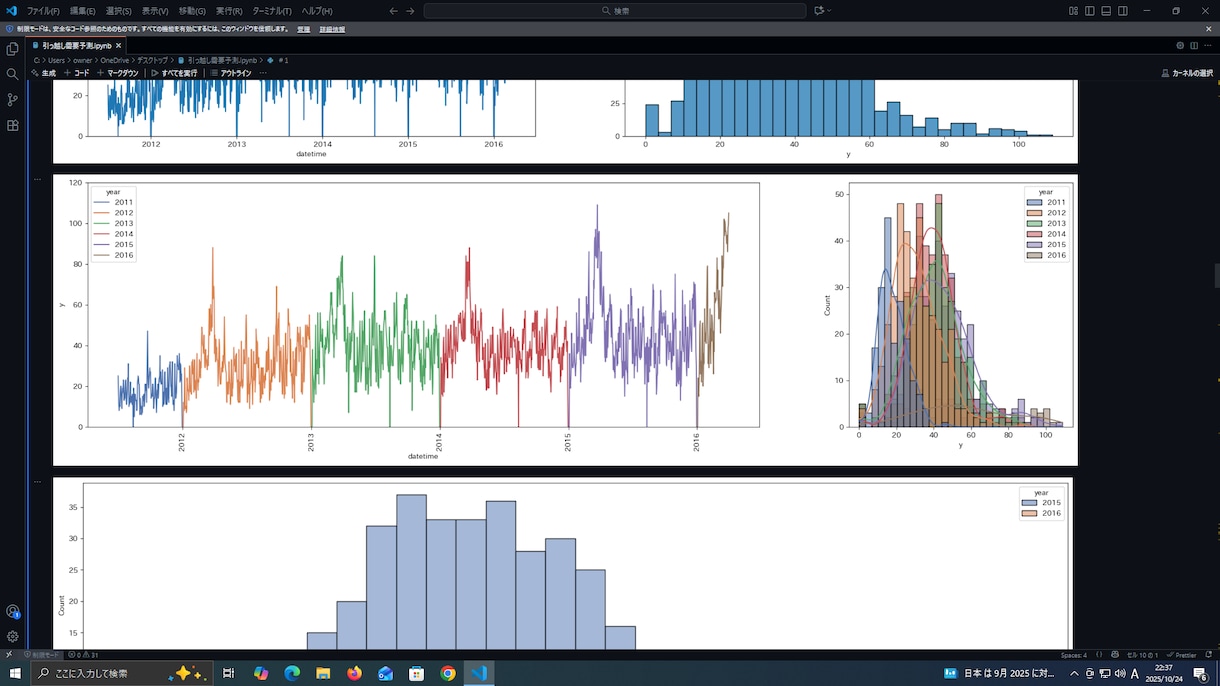
Task: Open the ターミナル(T) menu
Action: pos(272,11)
